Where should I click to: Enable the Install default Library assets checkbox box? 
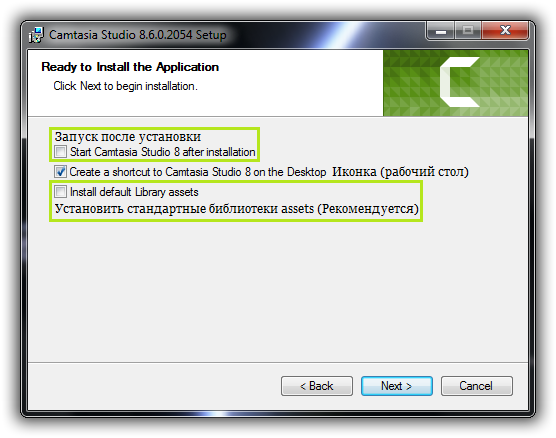[x=60, y=192]
